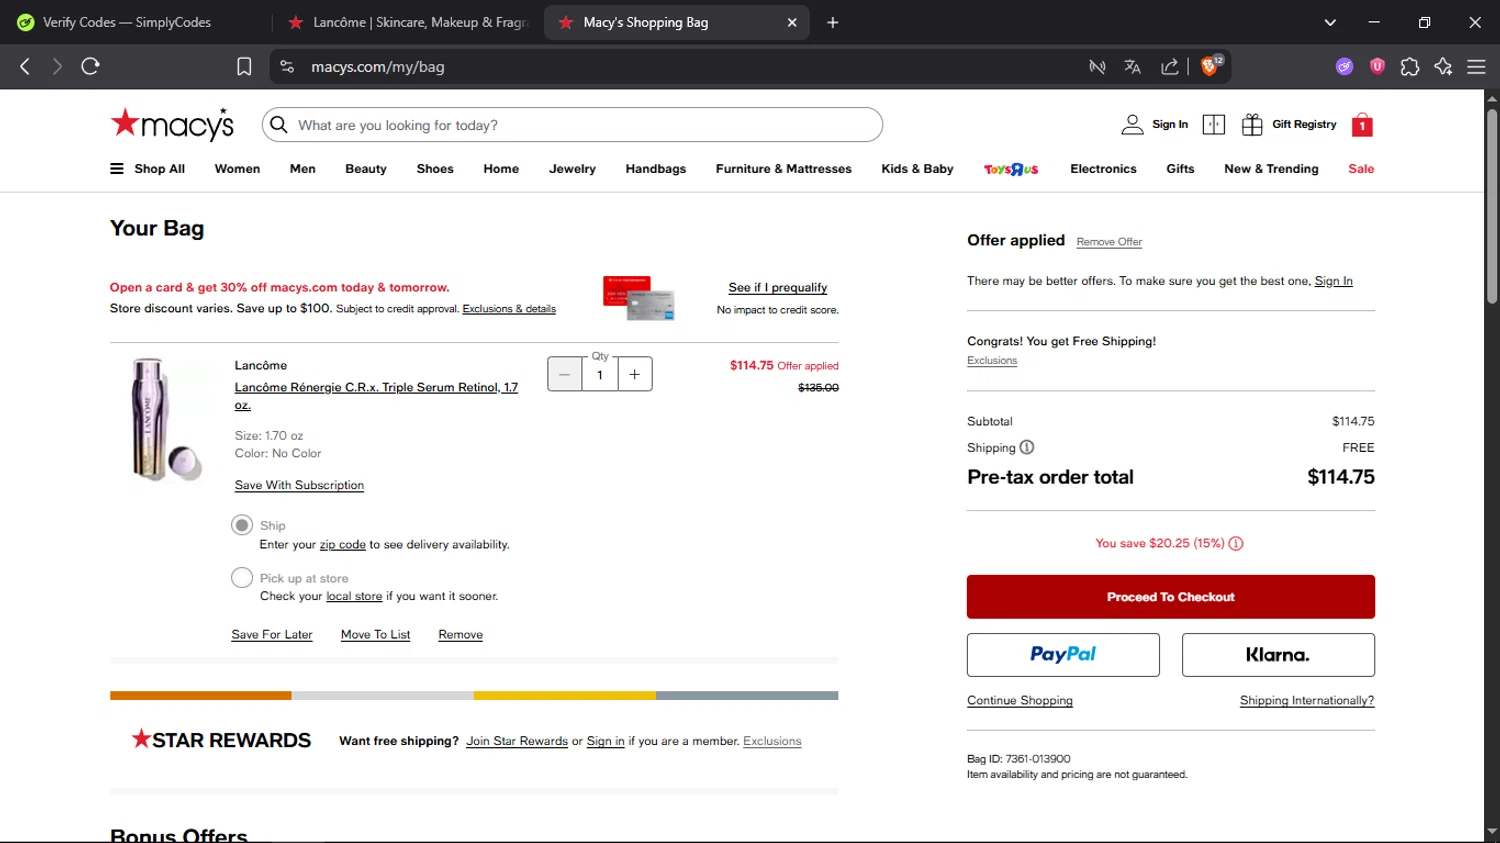This screenshot has width=1500, height=843.
Task: Open the Electronics menu
Action: [x=1103, y=169]
